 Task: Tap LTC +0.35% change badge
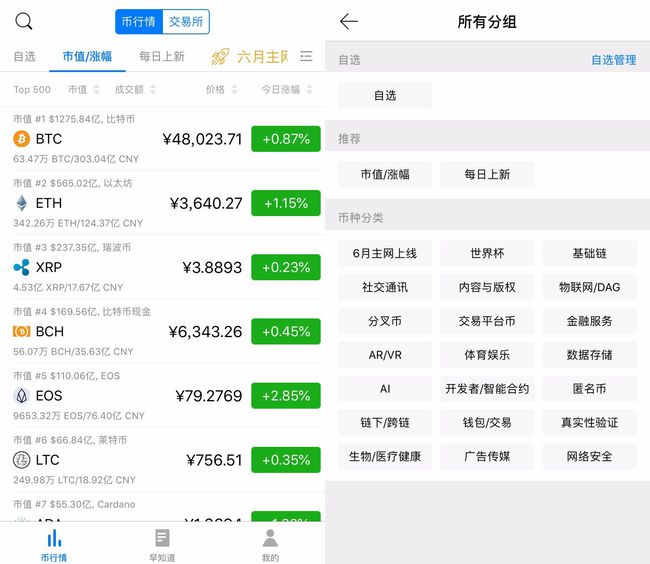(x=286, y=460)
